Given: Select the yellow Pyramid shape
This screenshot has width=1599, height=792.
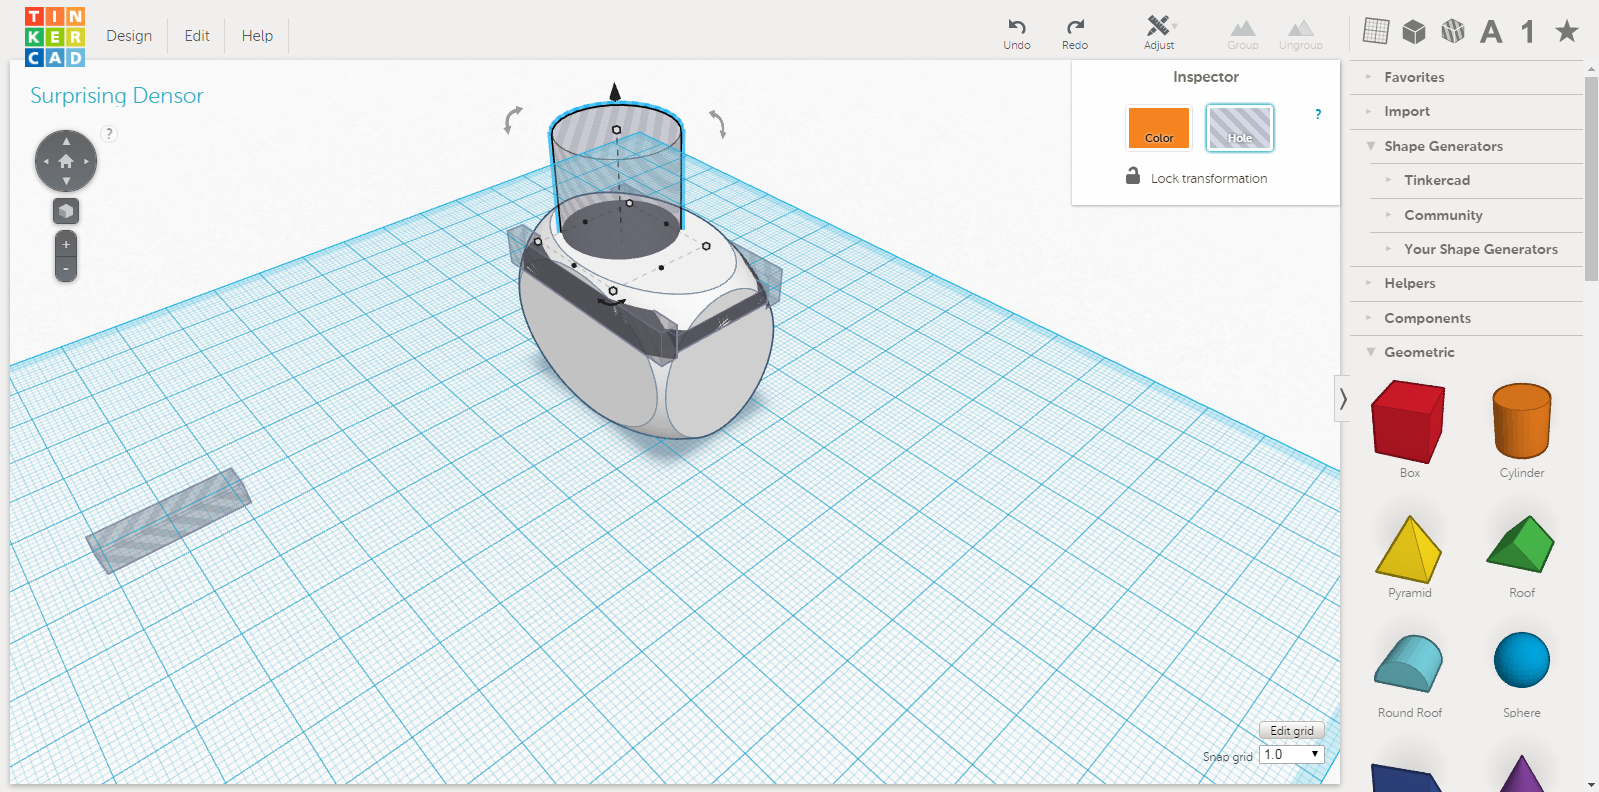Looking at the screenshot, I should point(1408,548).
